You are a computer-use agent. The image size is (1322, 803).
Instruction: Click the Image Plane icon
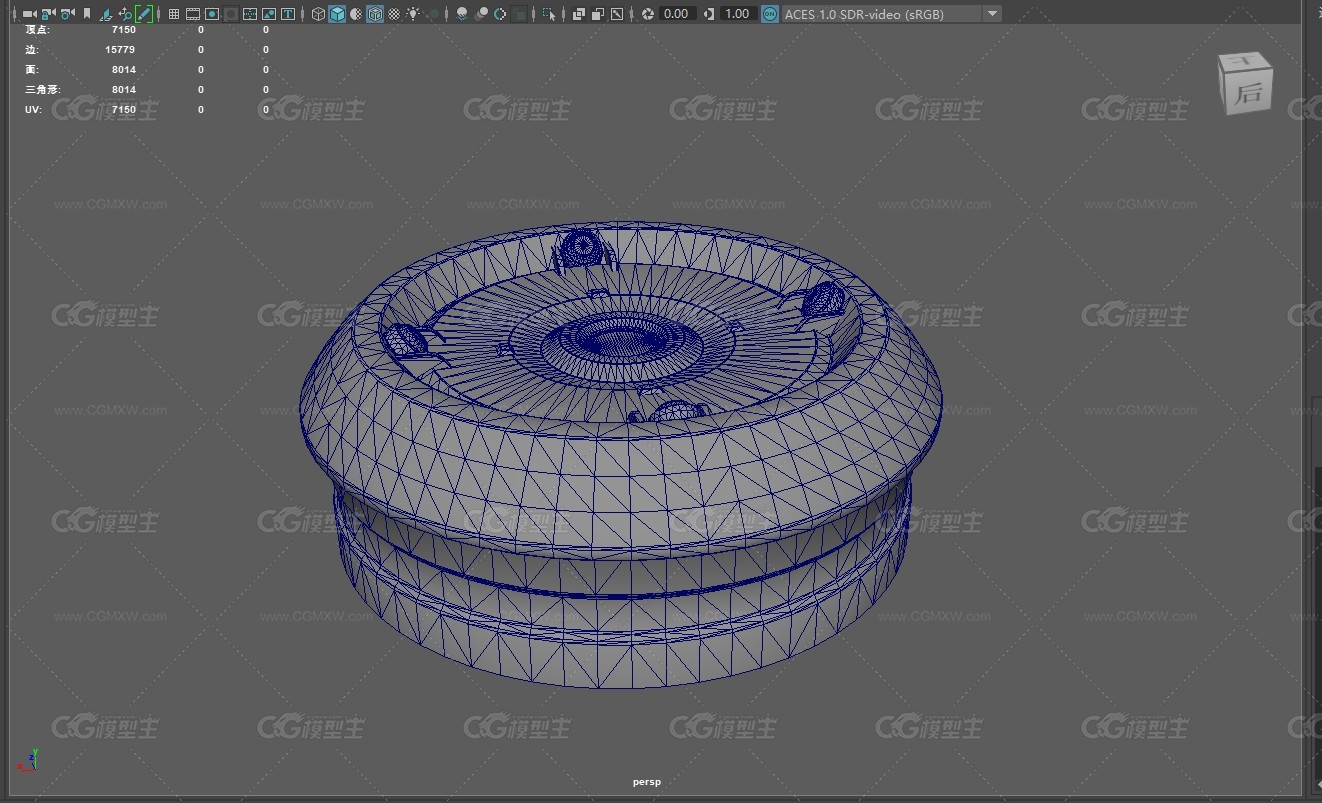(x=105, y=14)
